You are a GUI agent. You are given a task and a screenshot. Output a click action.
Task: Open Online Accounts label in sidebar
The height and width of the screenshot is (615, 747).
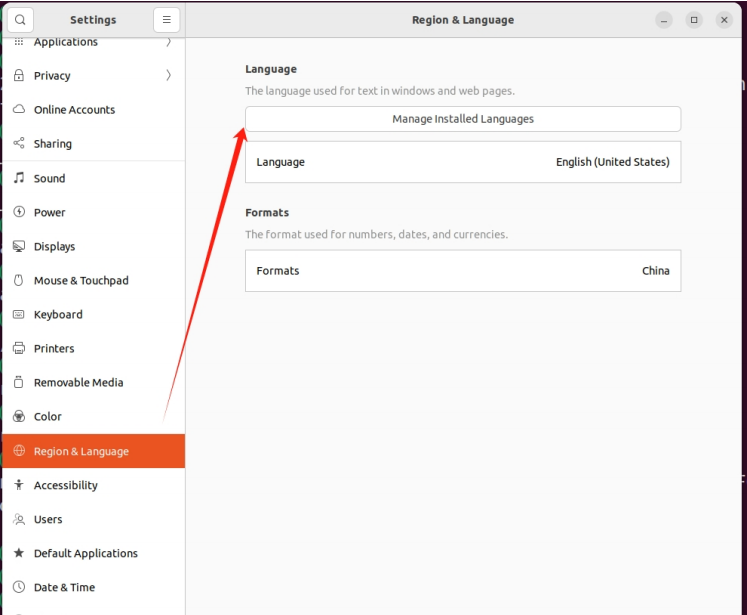tap(74, 110)
